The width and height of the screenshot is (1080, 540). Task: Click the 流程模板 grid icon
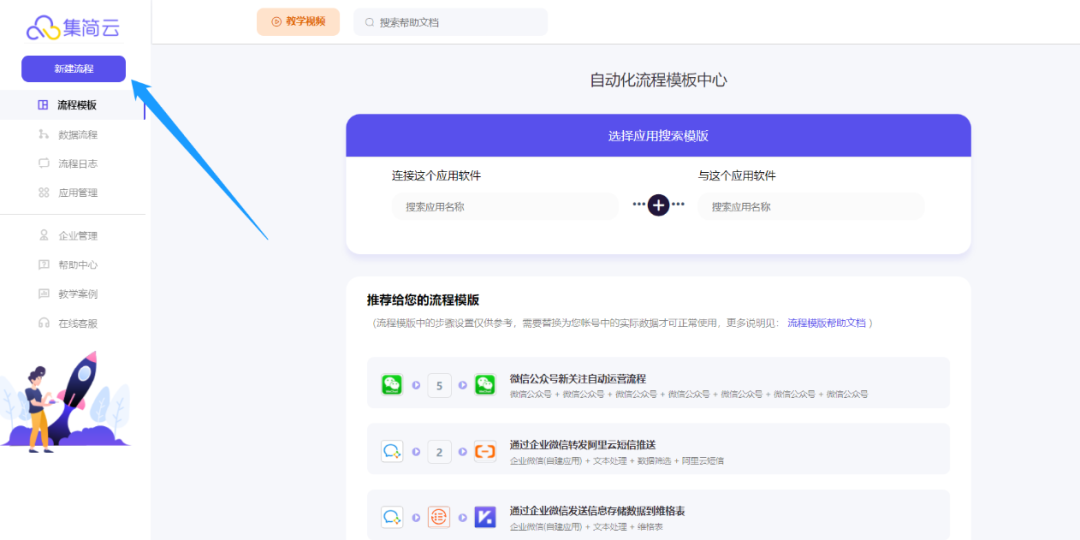click(x=43, y=105)
